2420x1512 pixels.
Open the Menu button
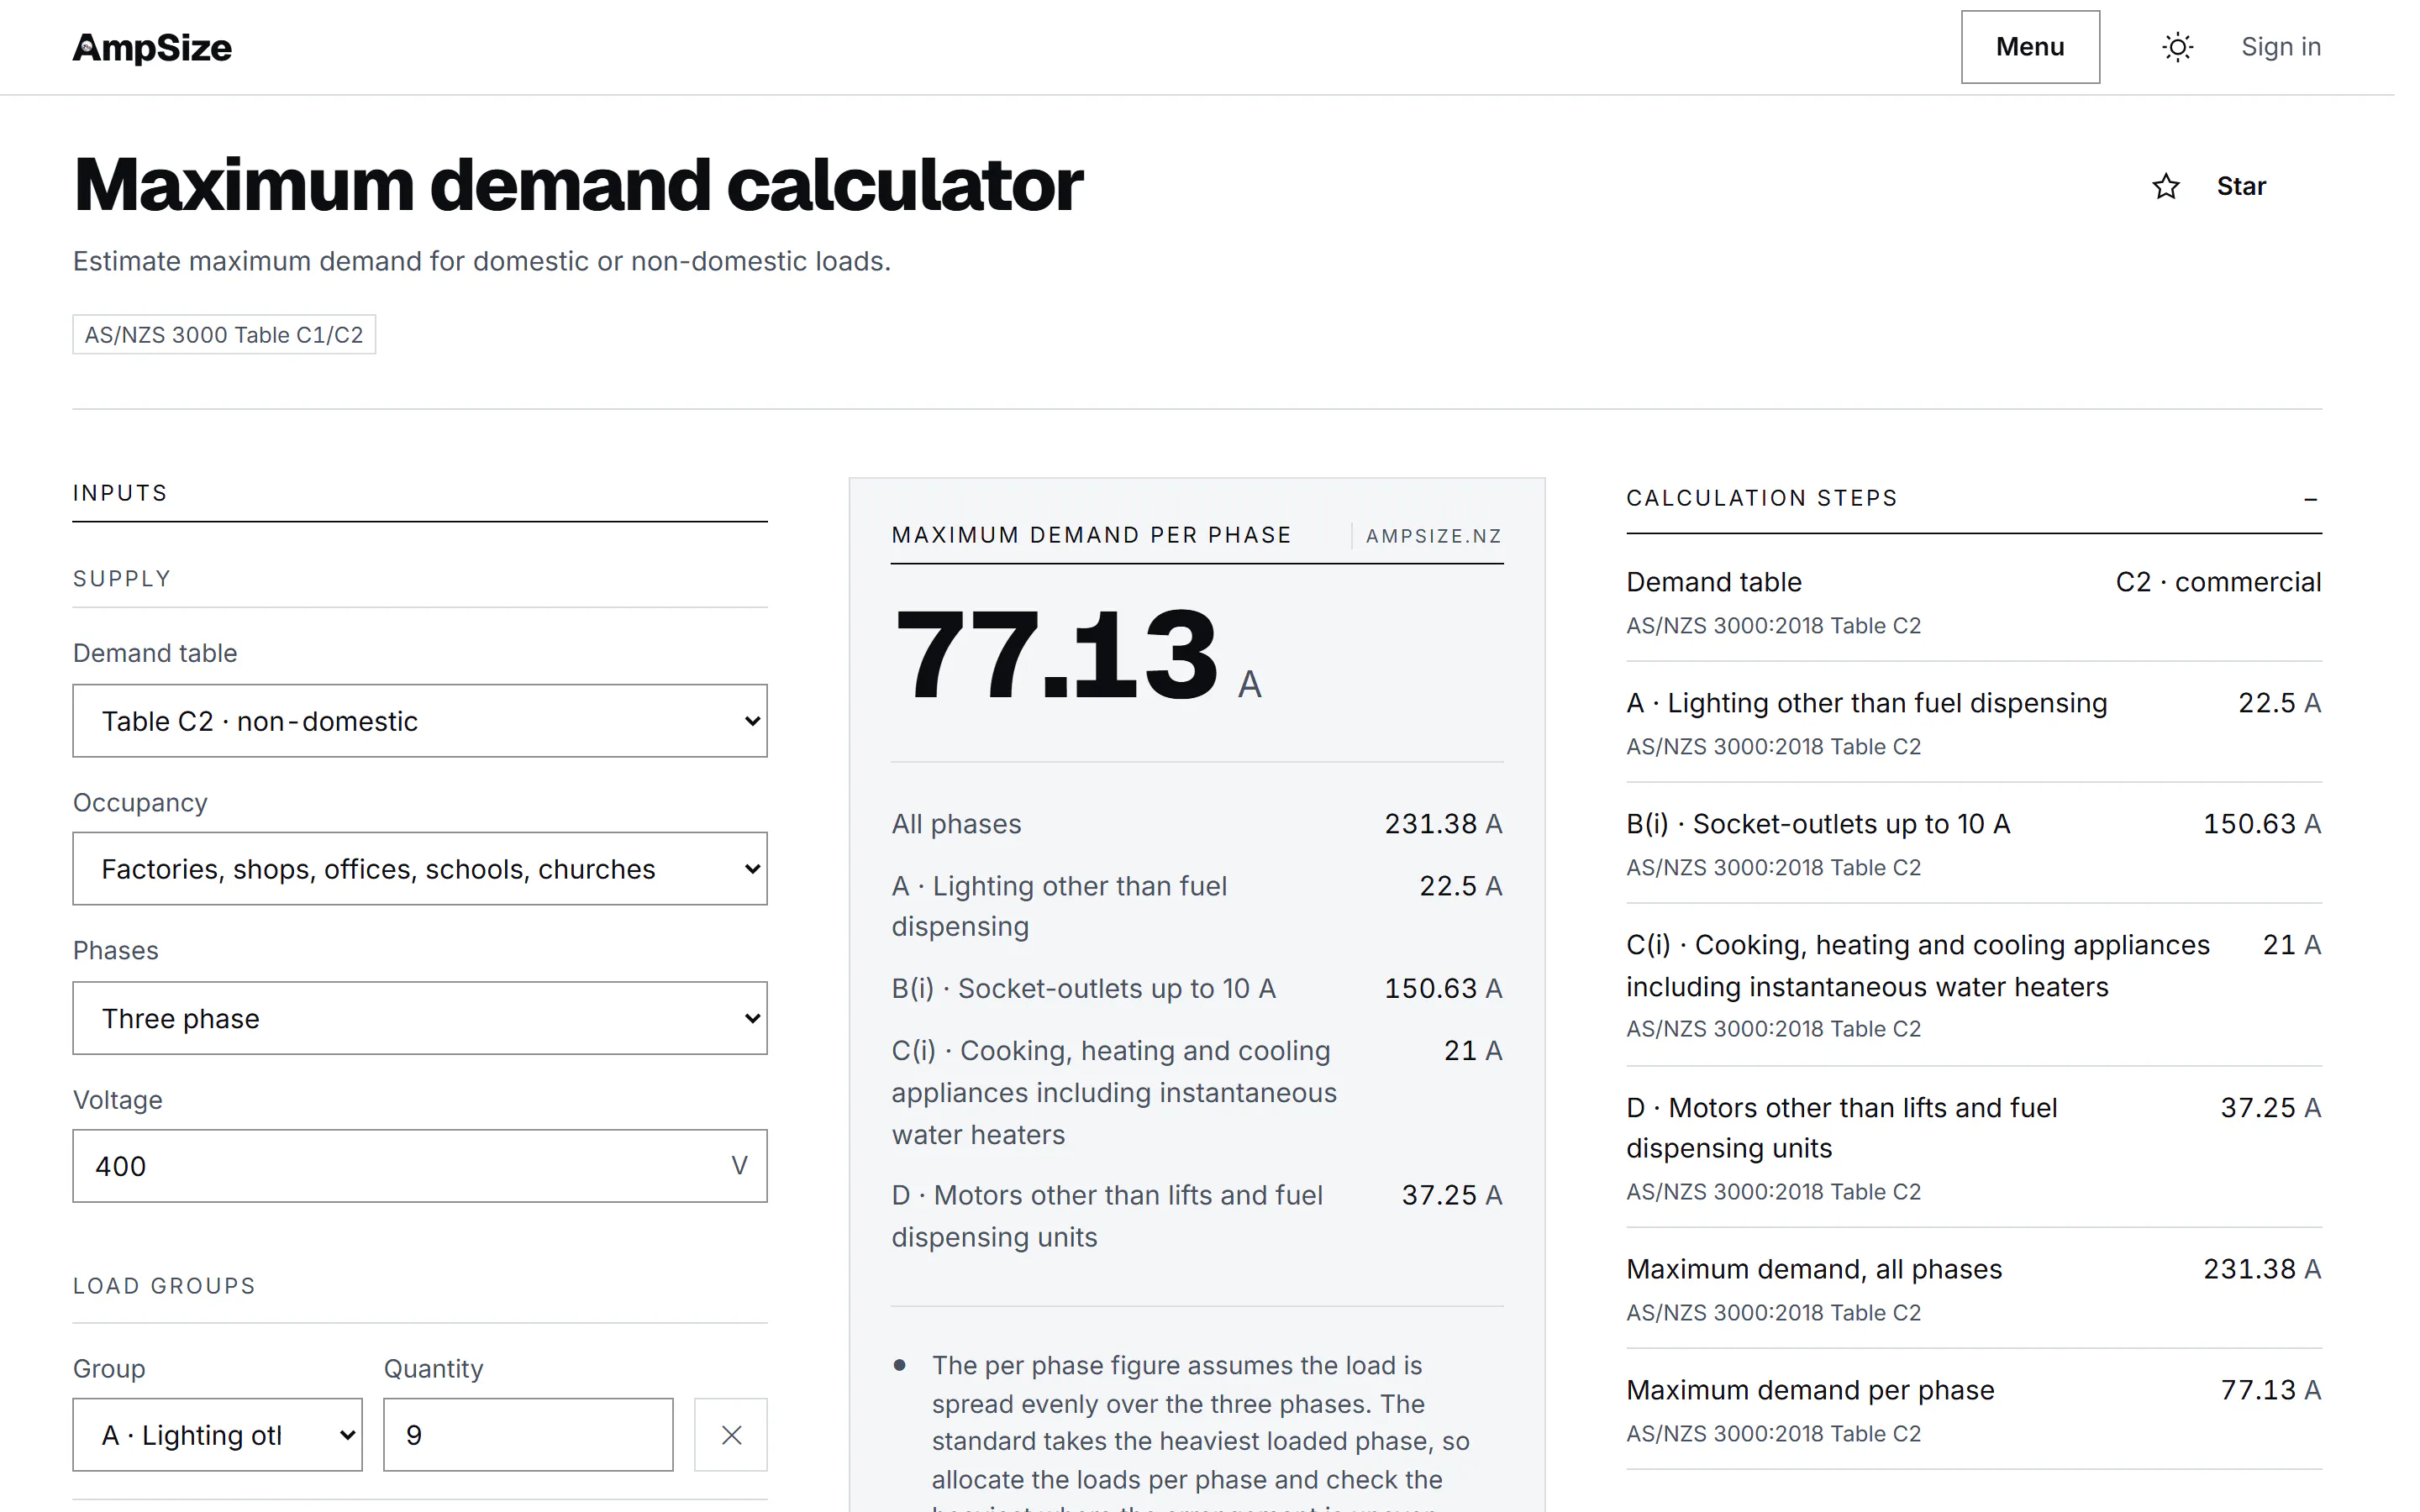(2030, 47)
